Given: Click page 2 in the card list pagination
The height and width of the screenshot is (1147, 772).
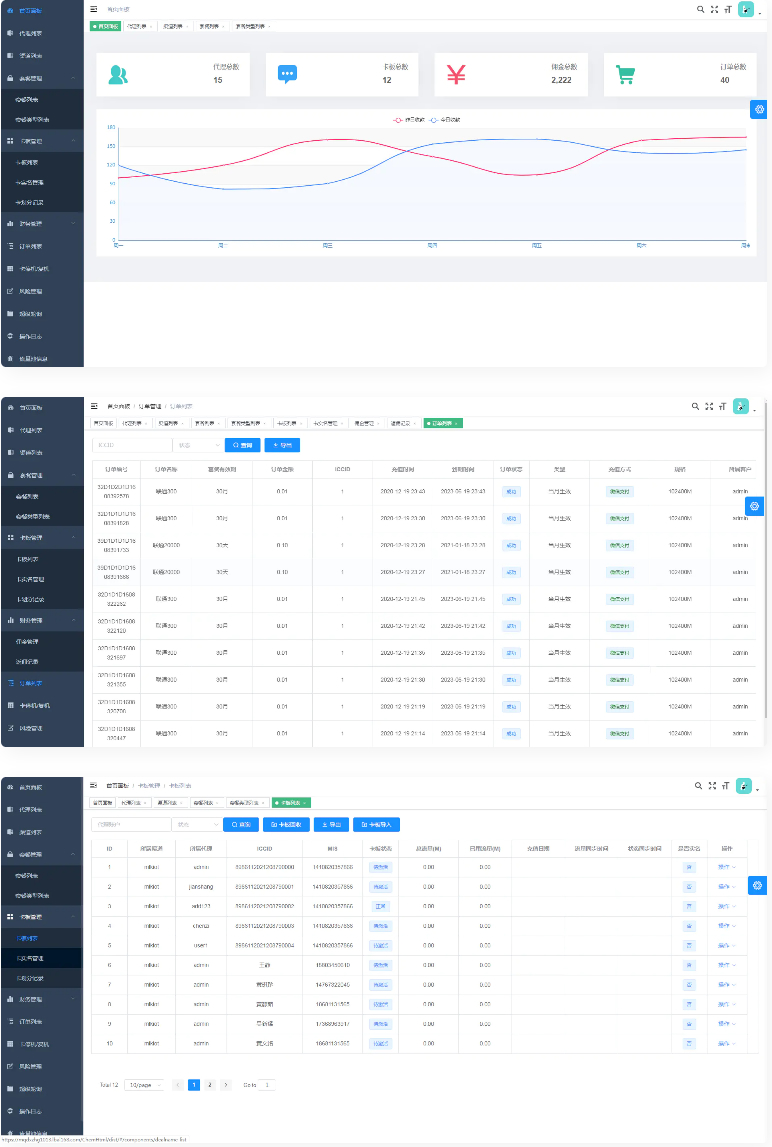Looking at the screenshot, I should point(209,1084).
